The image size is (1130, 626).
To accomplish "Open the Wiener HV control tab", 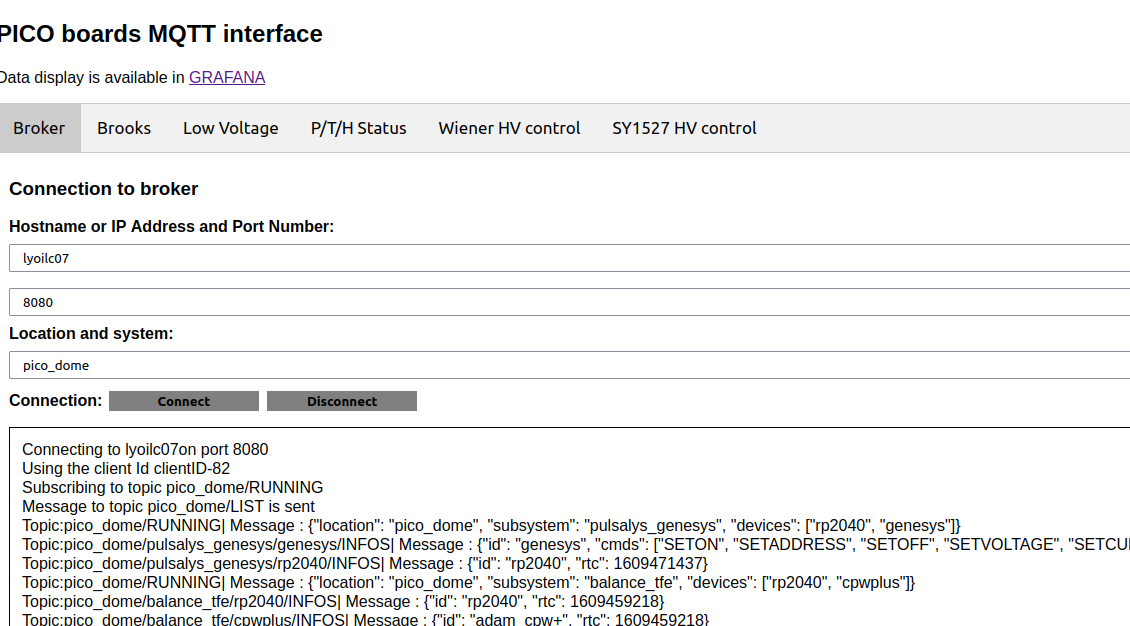I will coord(509,128).
